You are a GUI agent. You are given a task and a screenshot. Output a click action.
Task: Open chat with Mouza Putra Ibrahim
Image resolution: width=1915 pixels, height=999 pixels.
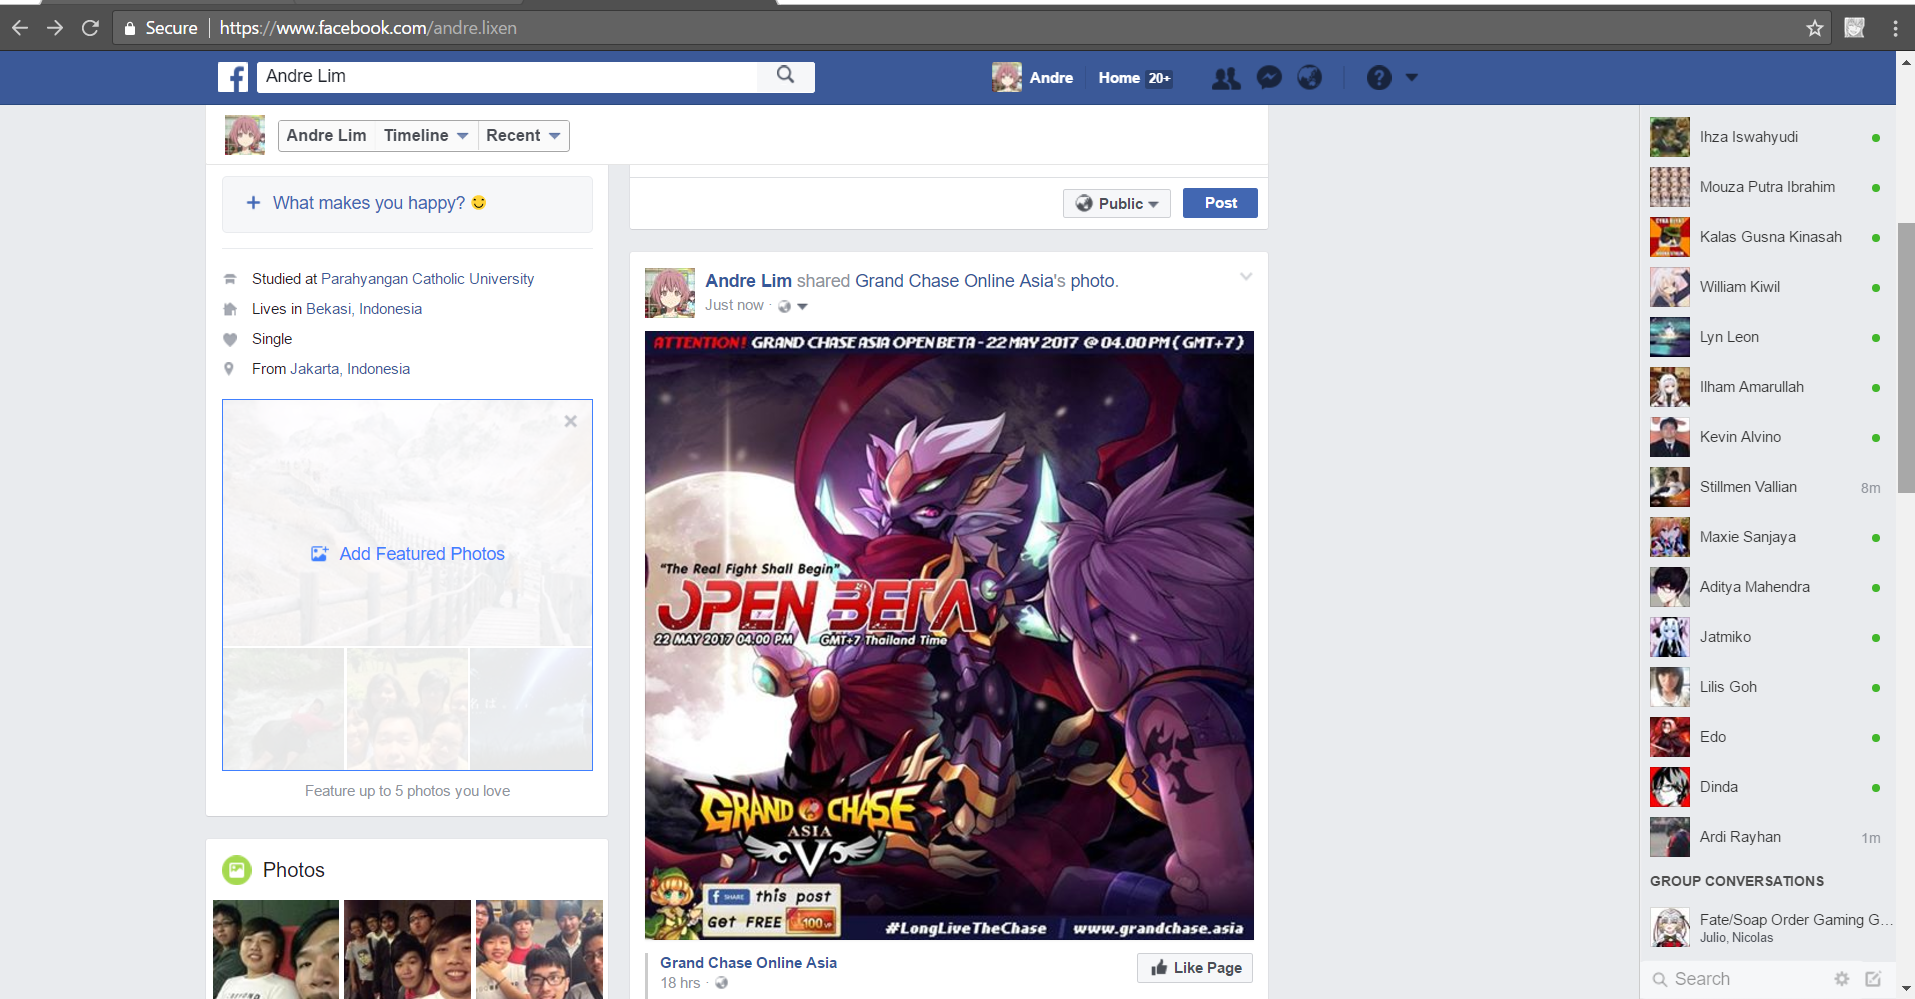point(1767,187)
